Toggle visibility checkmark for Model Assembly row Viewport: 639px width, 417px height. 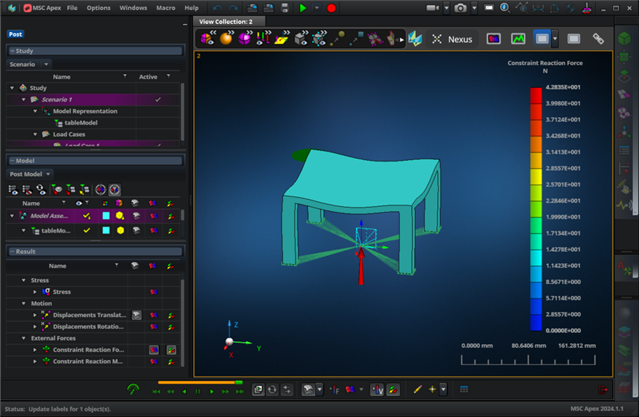pos(86,216)
